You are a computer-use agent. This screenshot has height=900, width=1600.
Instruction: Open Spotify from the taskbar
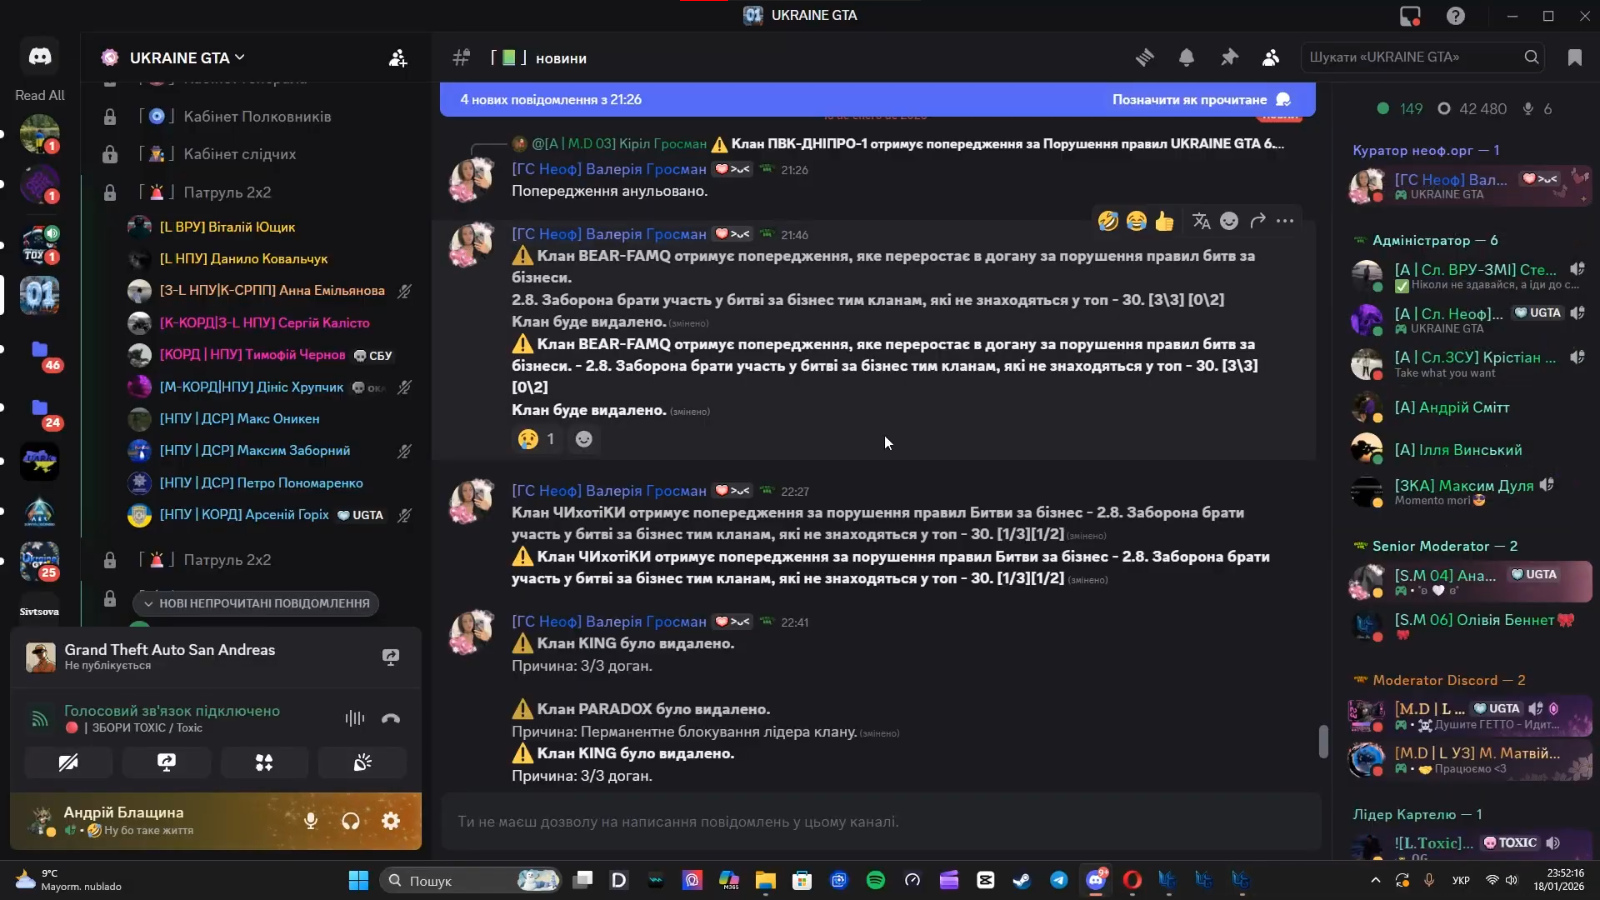coord(875,880)
